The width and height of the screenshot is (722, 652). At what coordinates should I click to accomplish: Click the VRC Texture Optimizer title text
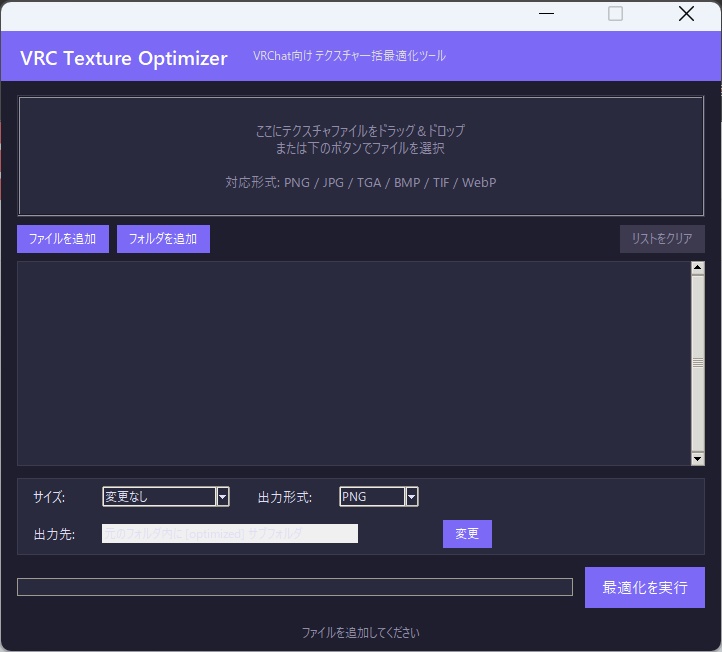coord(124,58)
